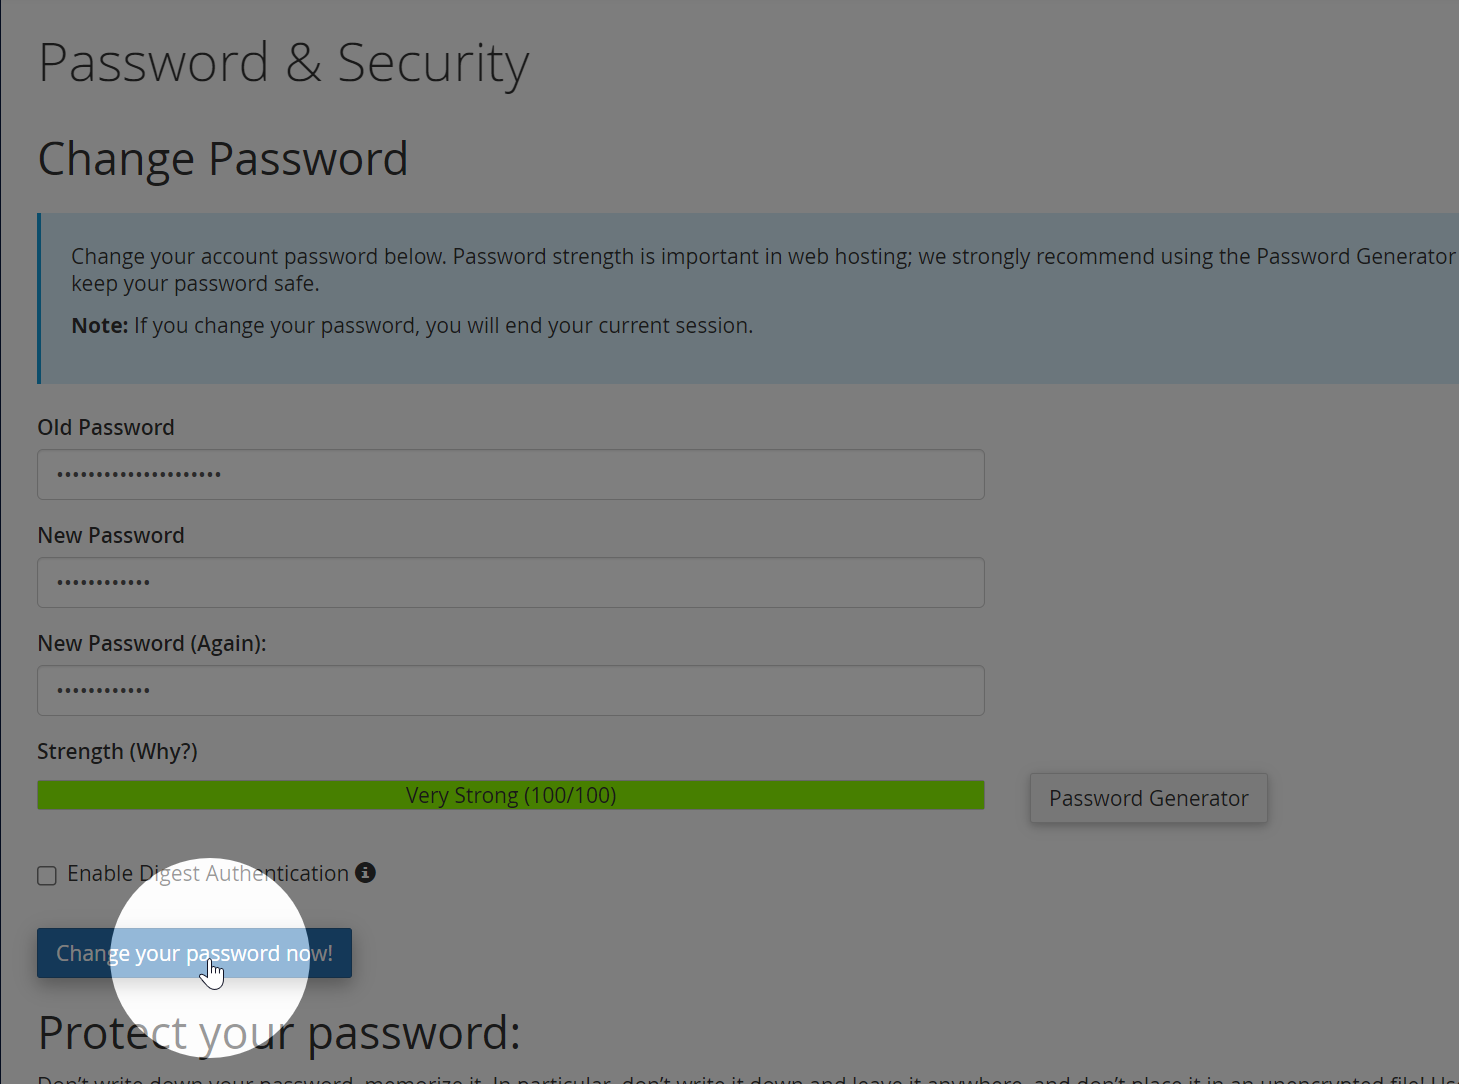1459x1084 pixels.
Task: Click the Enable Digest Authentication label text
Action: pos(208,873)
